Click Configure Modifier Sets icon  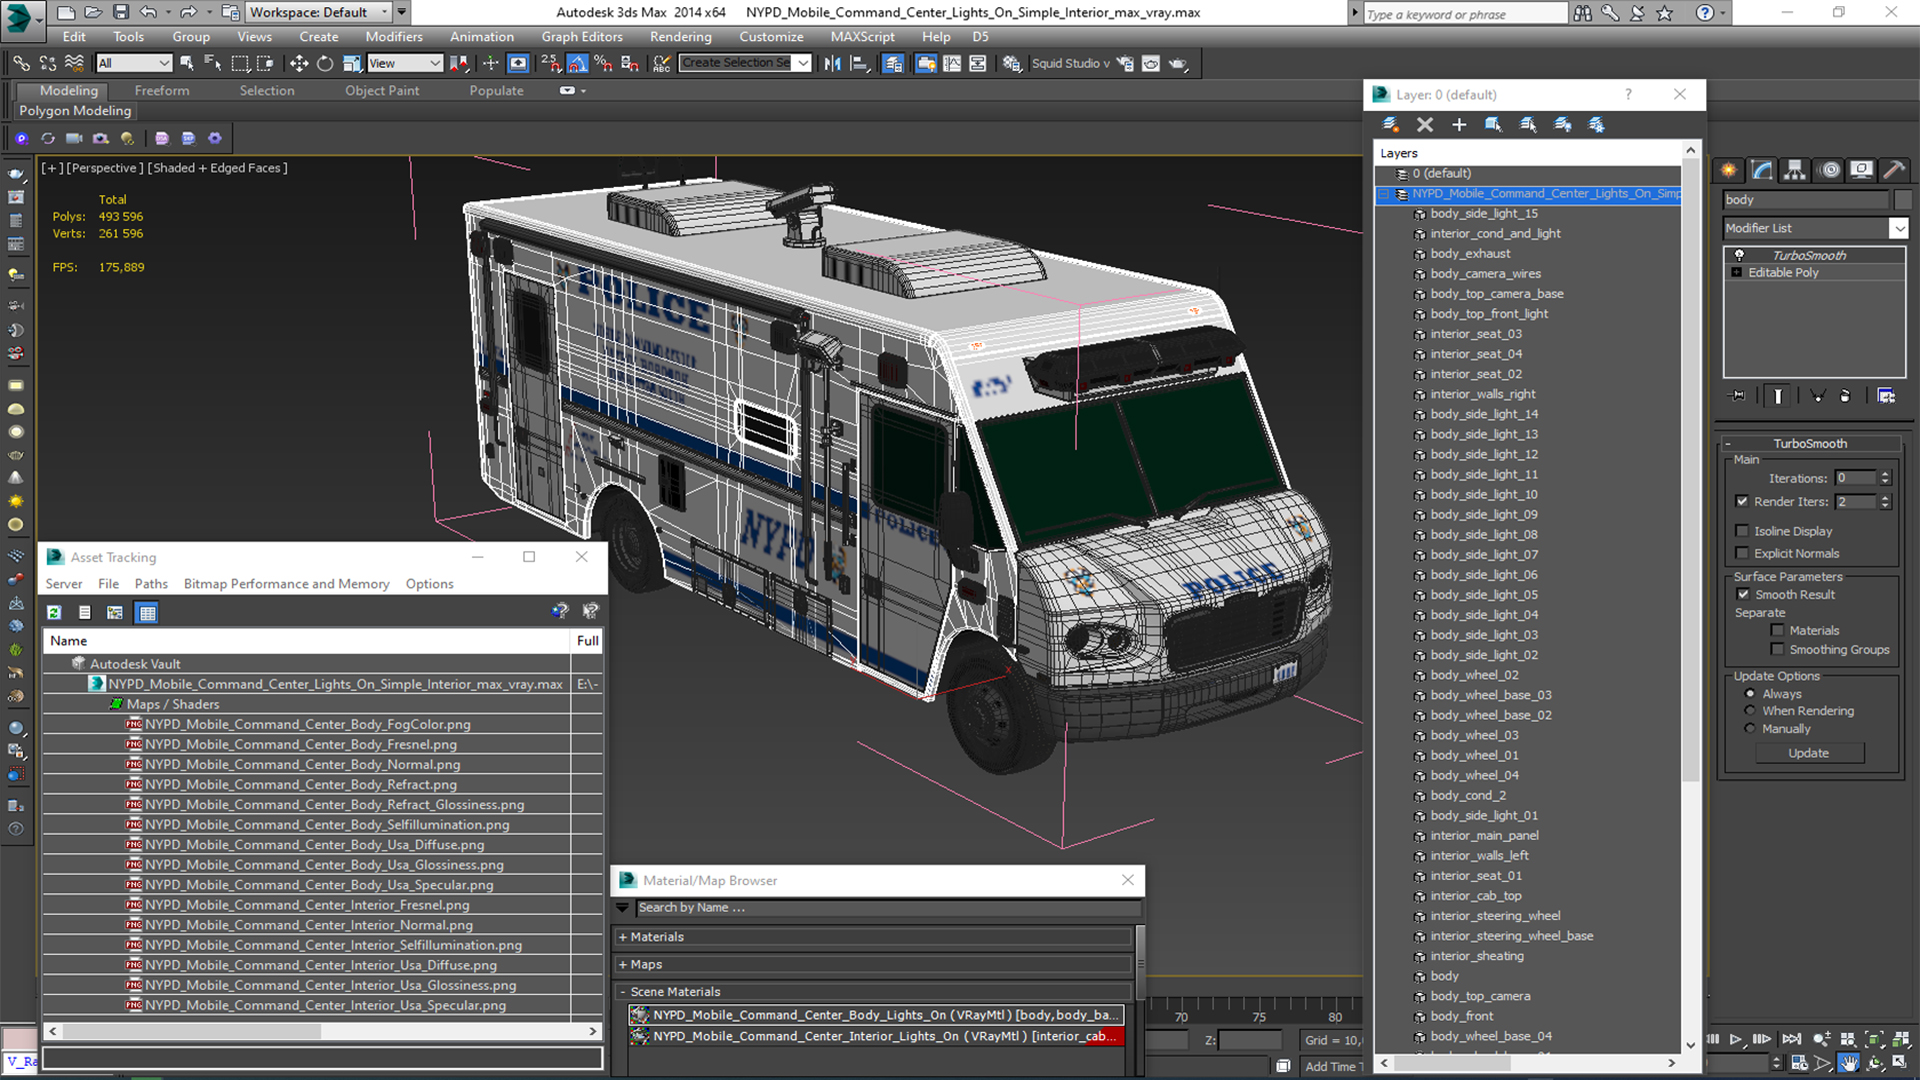click(x=1886, y=396)
